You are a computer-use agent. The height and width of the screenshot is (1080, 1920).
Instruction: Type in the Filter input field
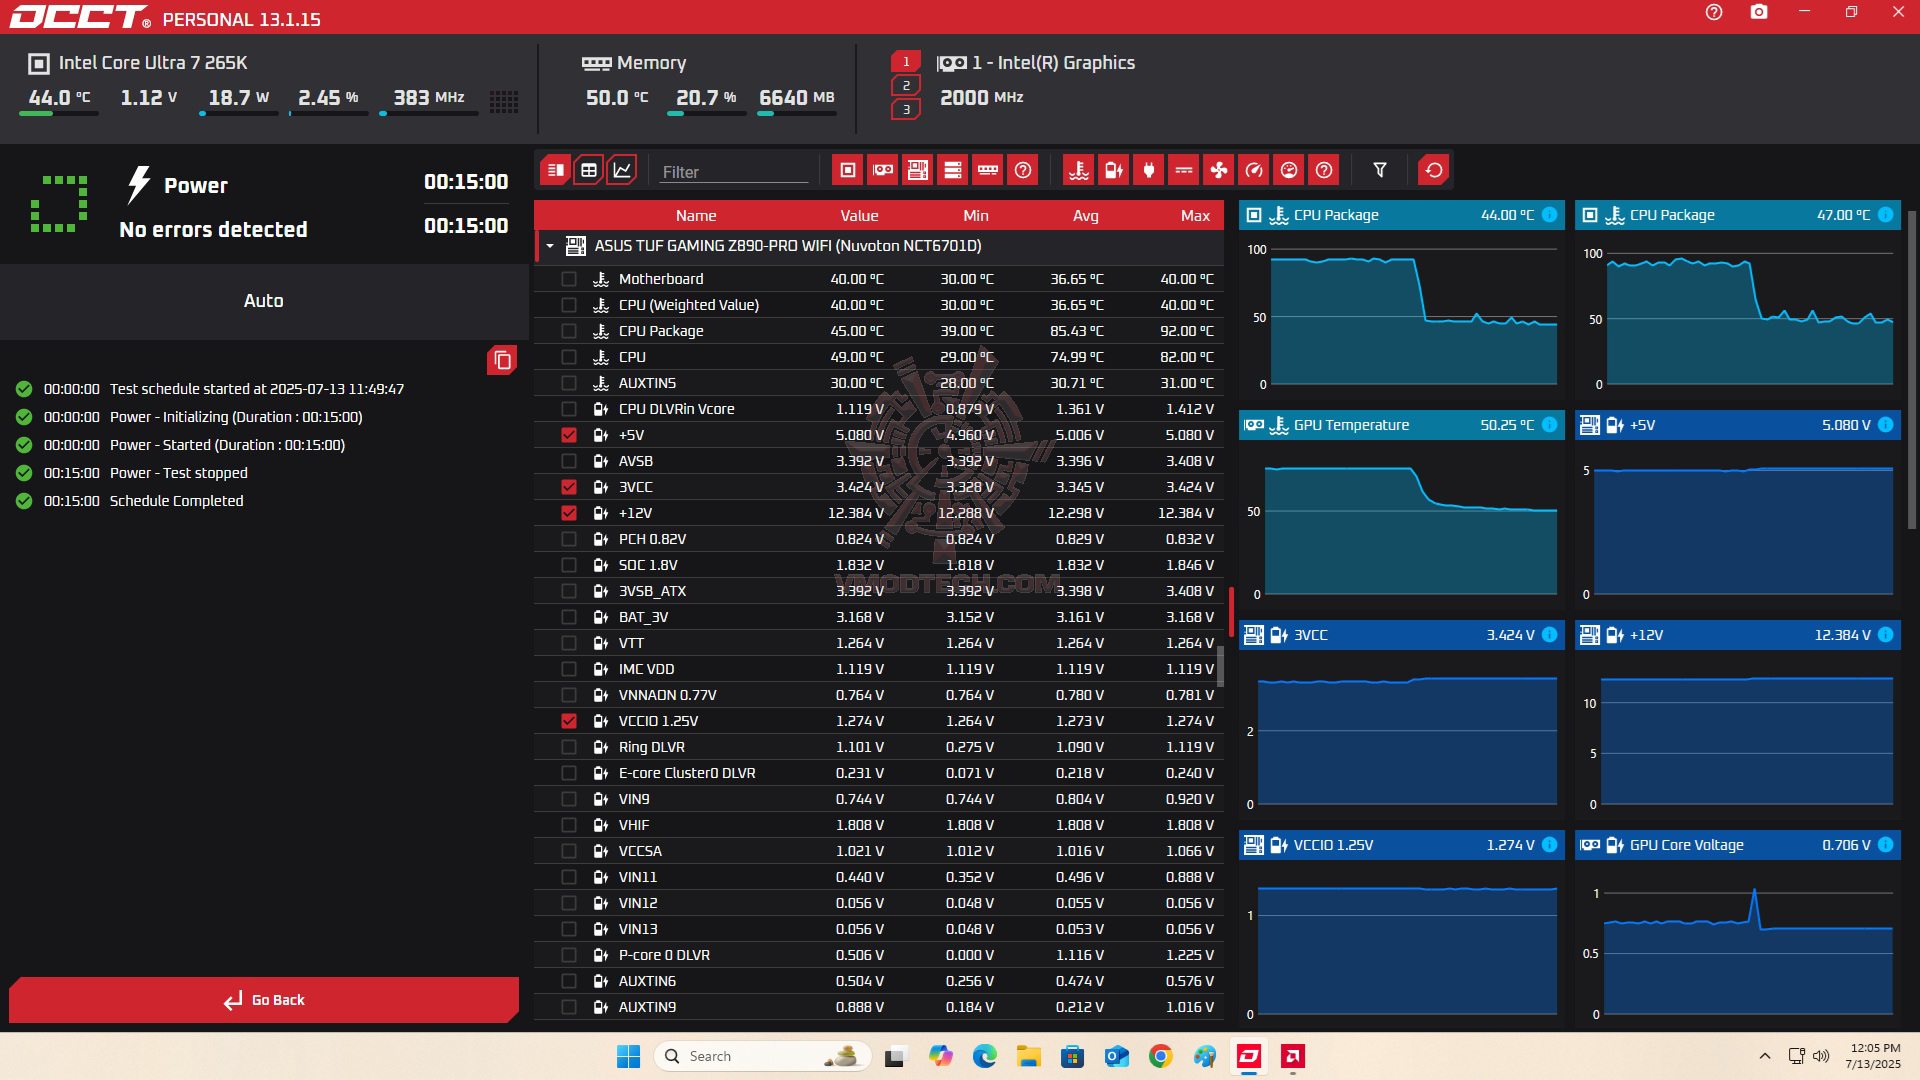(x=734, y=172)
